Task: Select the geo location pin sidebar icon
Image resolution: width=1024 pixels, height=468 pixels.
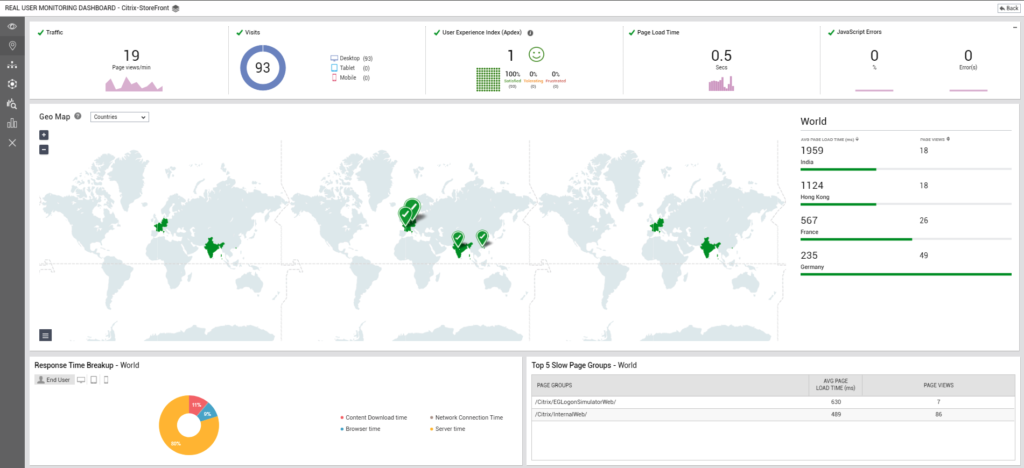Action: pos(12,46)
